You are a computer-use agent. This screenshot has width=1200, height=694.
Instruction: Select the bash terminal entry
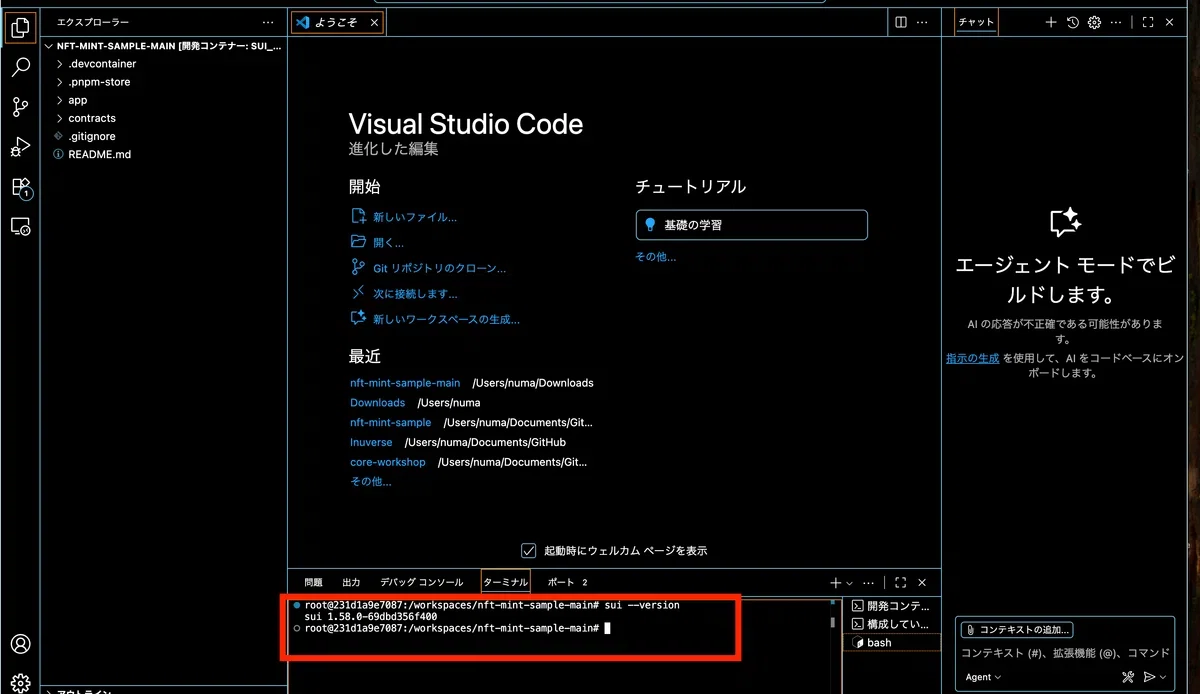pyautogui.click(x=892, y=642)
